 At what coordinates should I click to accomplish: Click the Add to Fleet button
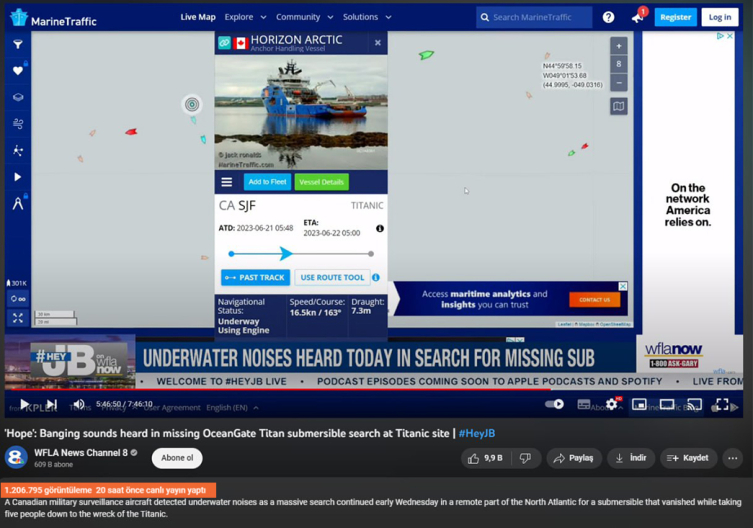click(267, 182)
